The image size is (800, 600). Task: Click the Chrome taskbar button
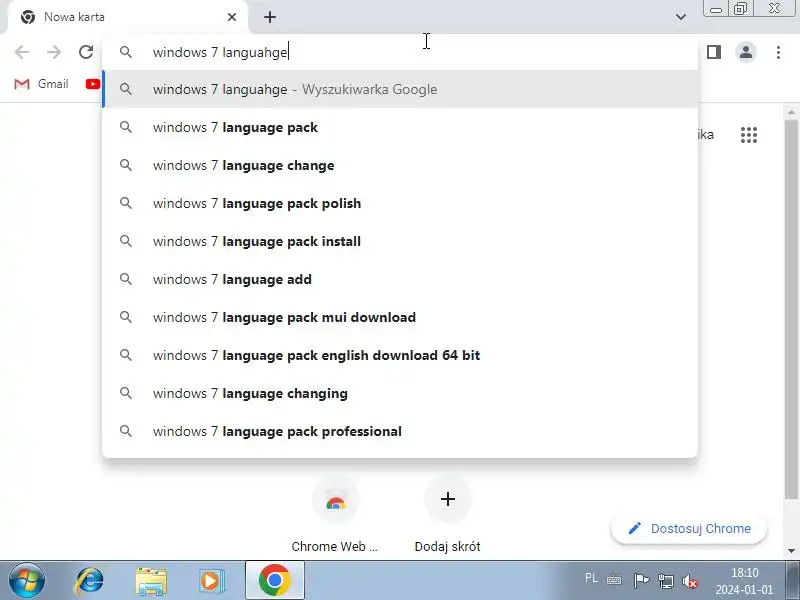[x=274, y=581]
